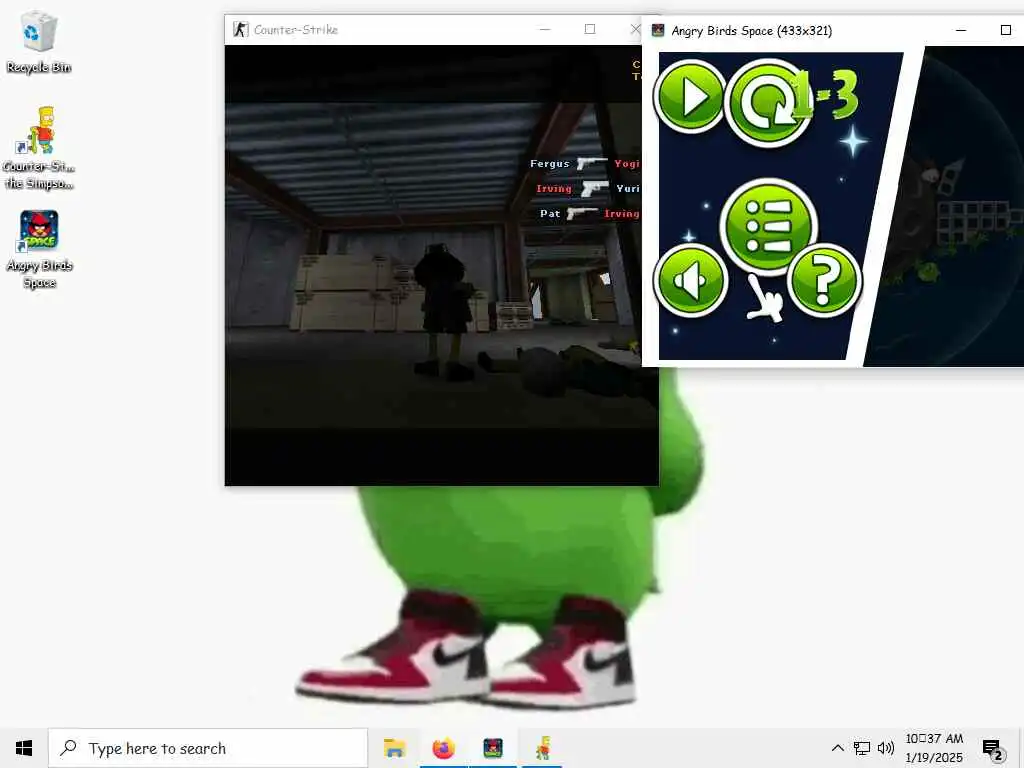Click the Angry Birds Space window title icon
1024x768 pixels.
click(x=658, y=30)
